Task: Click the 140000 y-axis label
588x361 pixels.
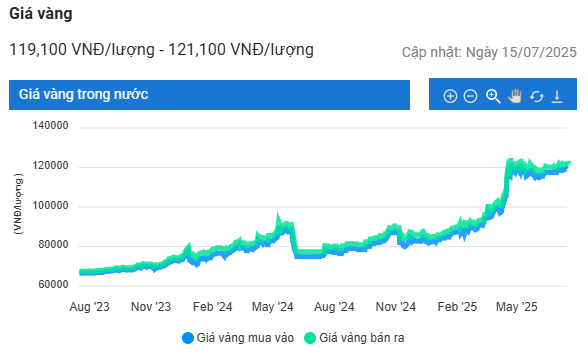Action: click(50, 125)
